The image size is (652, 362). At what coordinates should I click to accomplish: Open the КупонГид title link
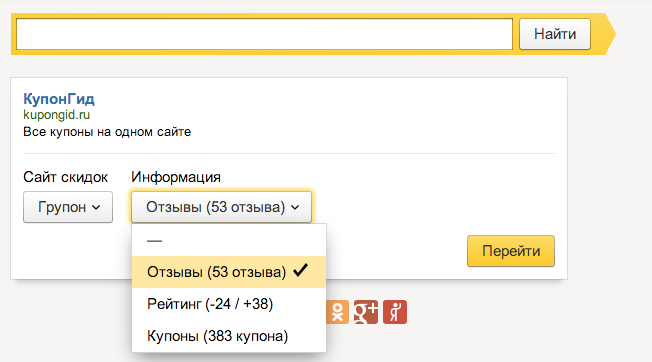coord(59,99)
